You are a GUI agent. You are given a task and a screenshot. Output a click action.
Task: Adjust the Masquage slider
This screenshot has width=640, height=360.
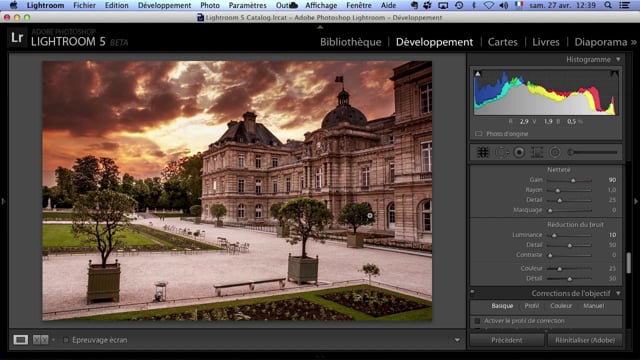550,210
